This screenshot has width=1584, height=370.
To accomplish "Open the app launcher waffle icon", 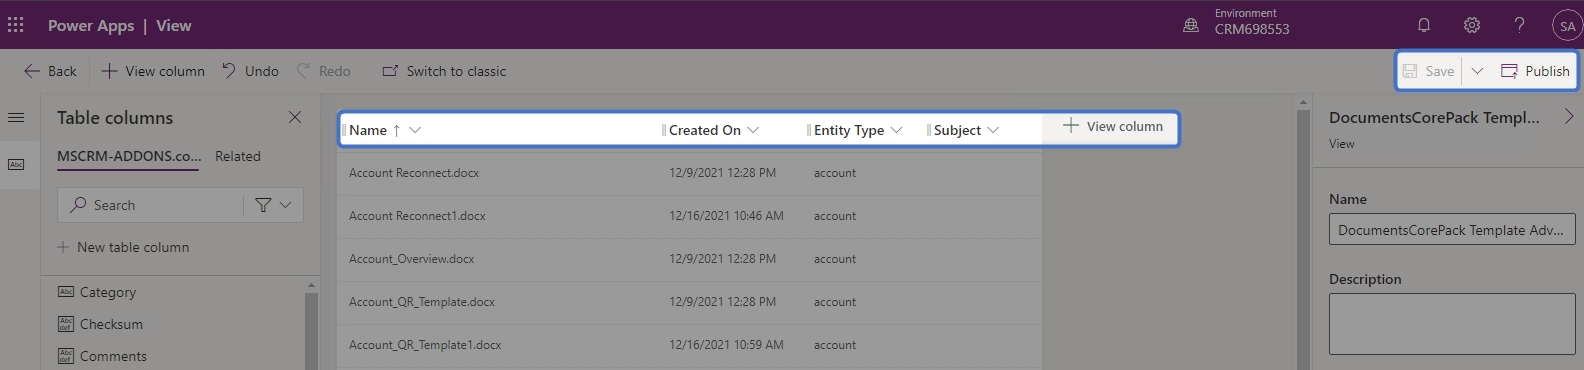I will pos(16,25).
